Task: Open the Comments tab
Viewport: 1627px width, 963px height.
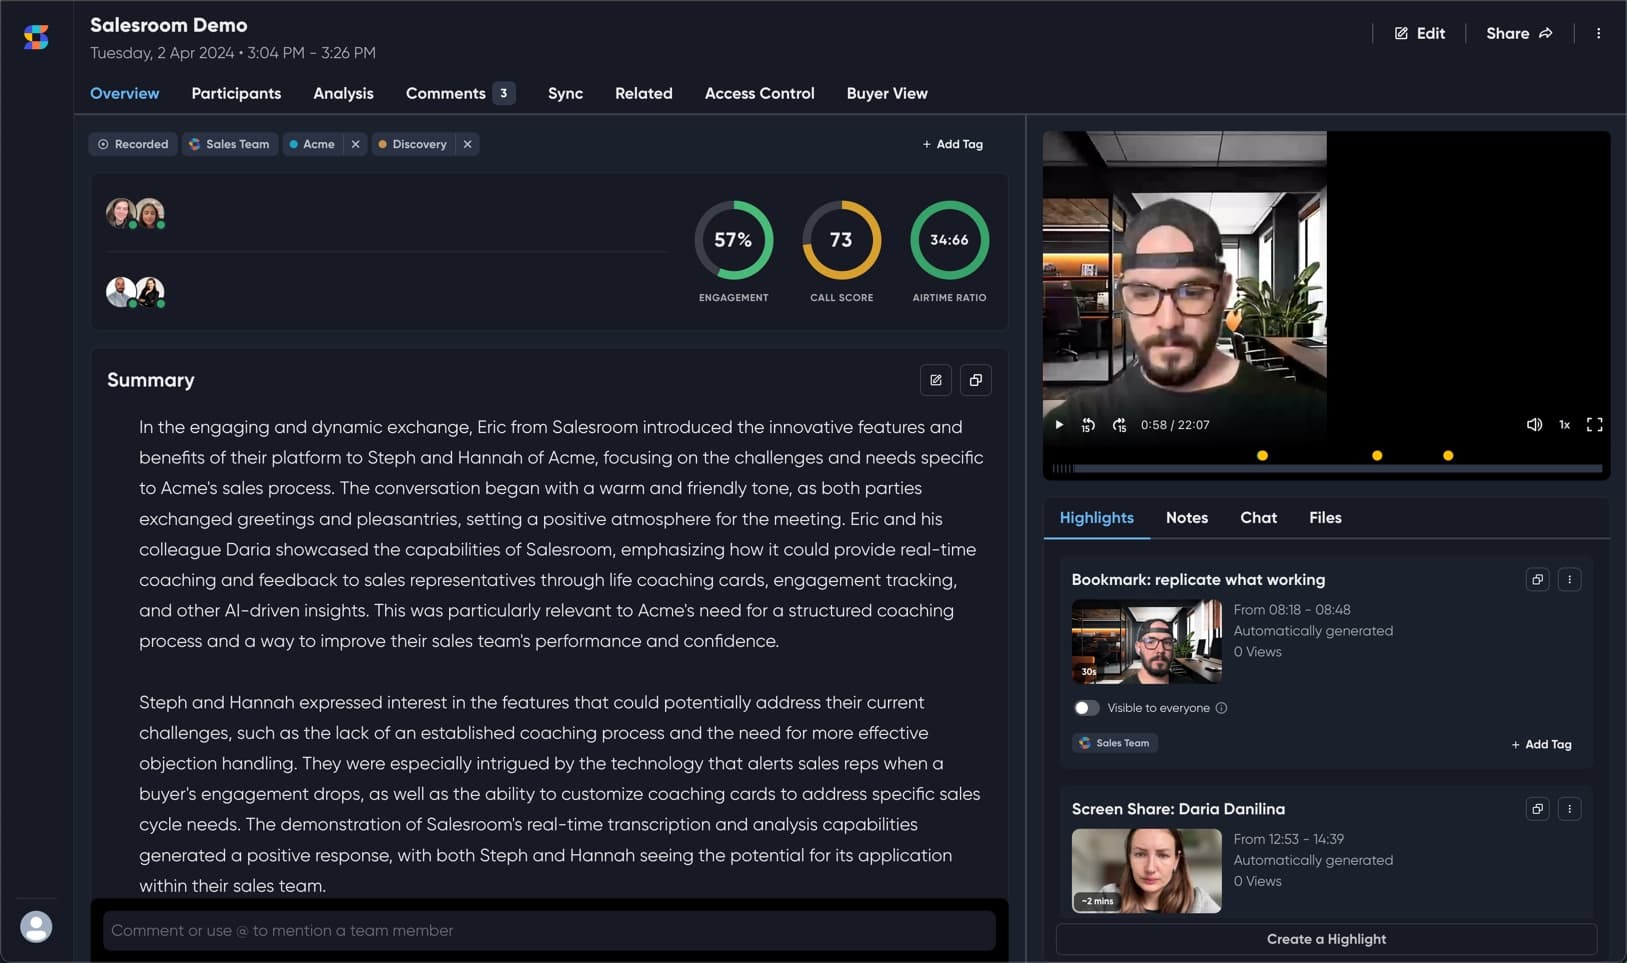Action: point(460,93)
